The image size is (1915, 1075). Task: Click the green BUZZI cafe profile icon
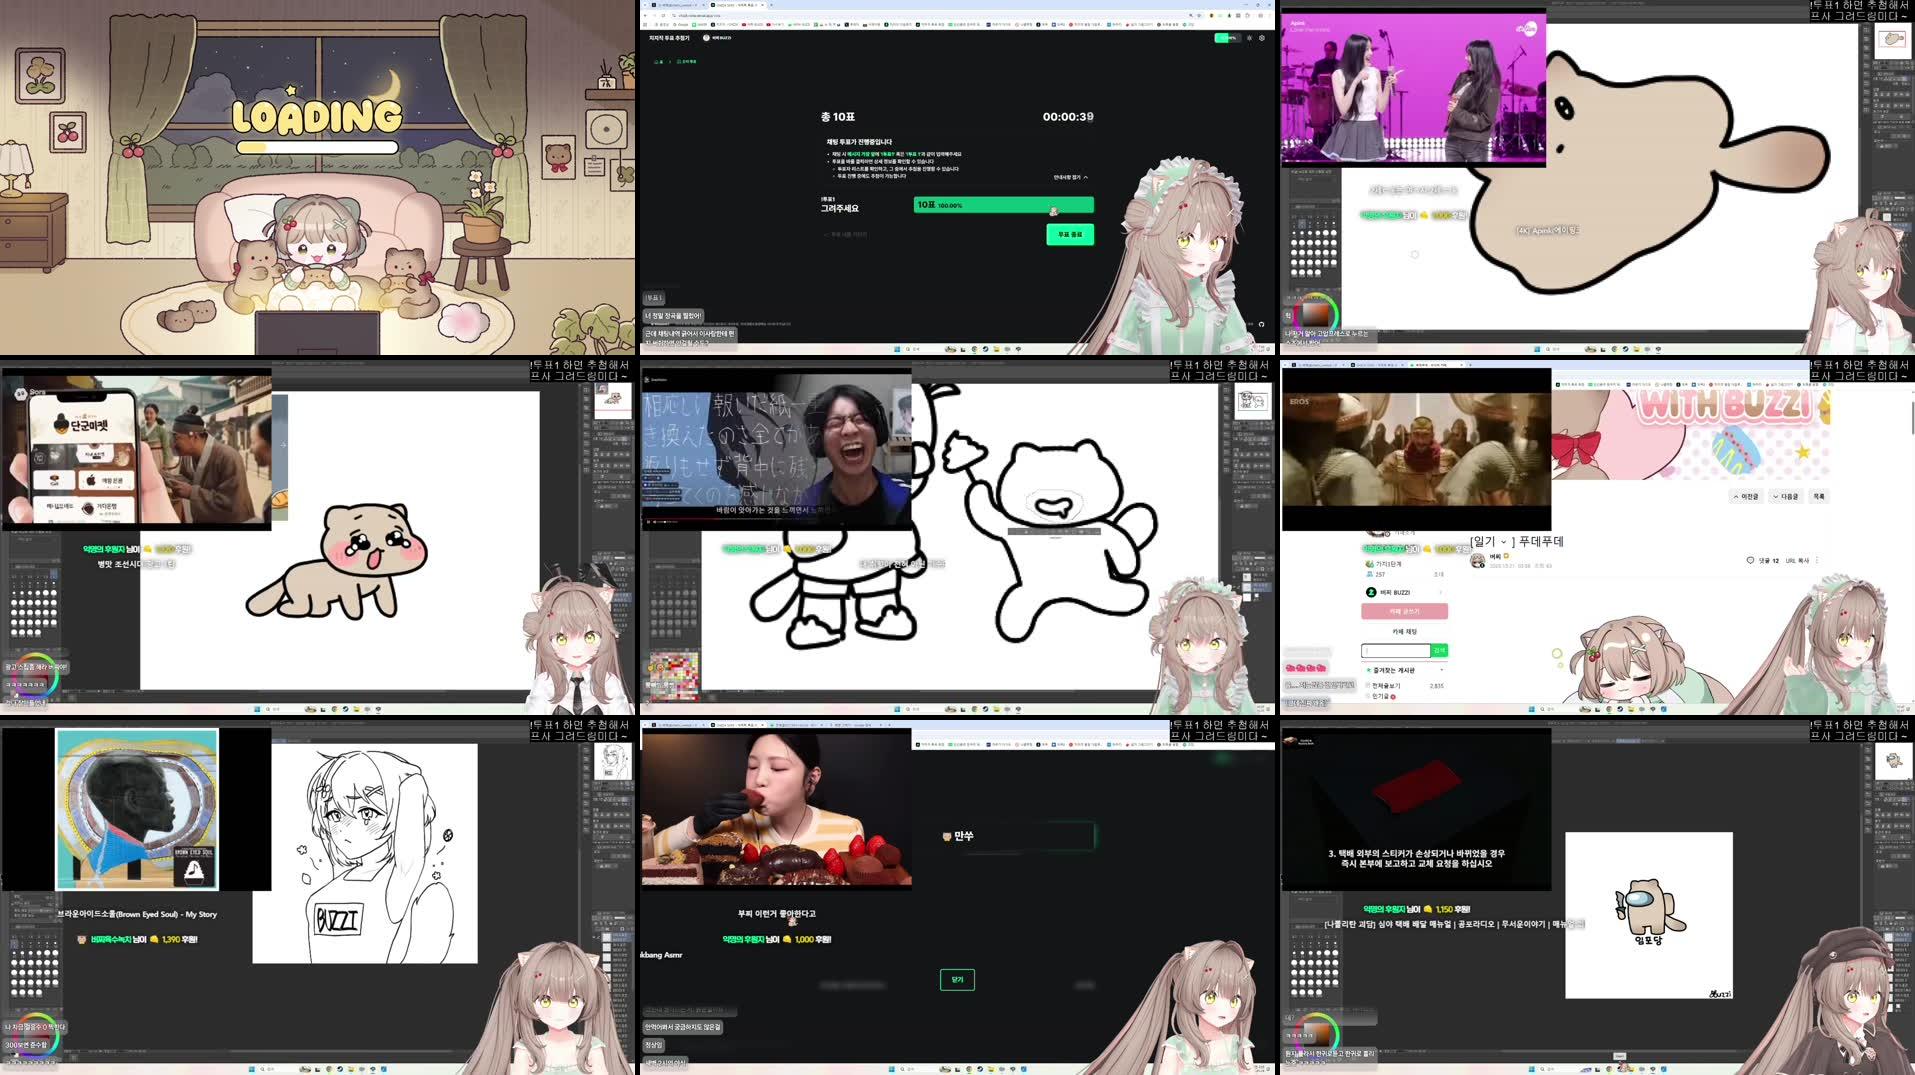pyautogui.click(x=1370, y=592)
